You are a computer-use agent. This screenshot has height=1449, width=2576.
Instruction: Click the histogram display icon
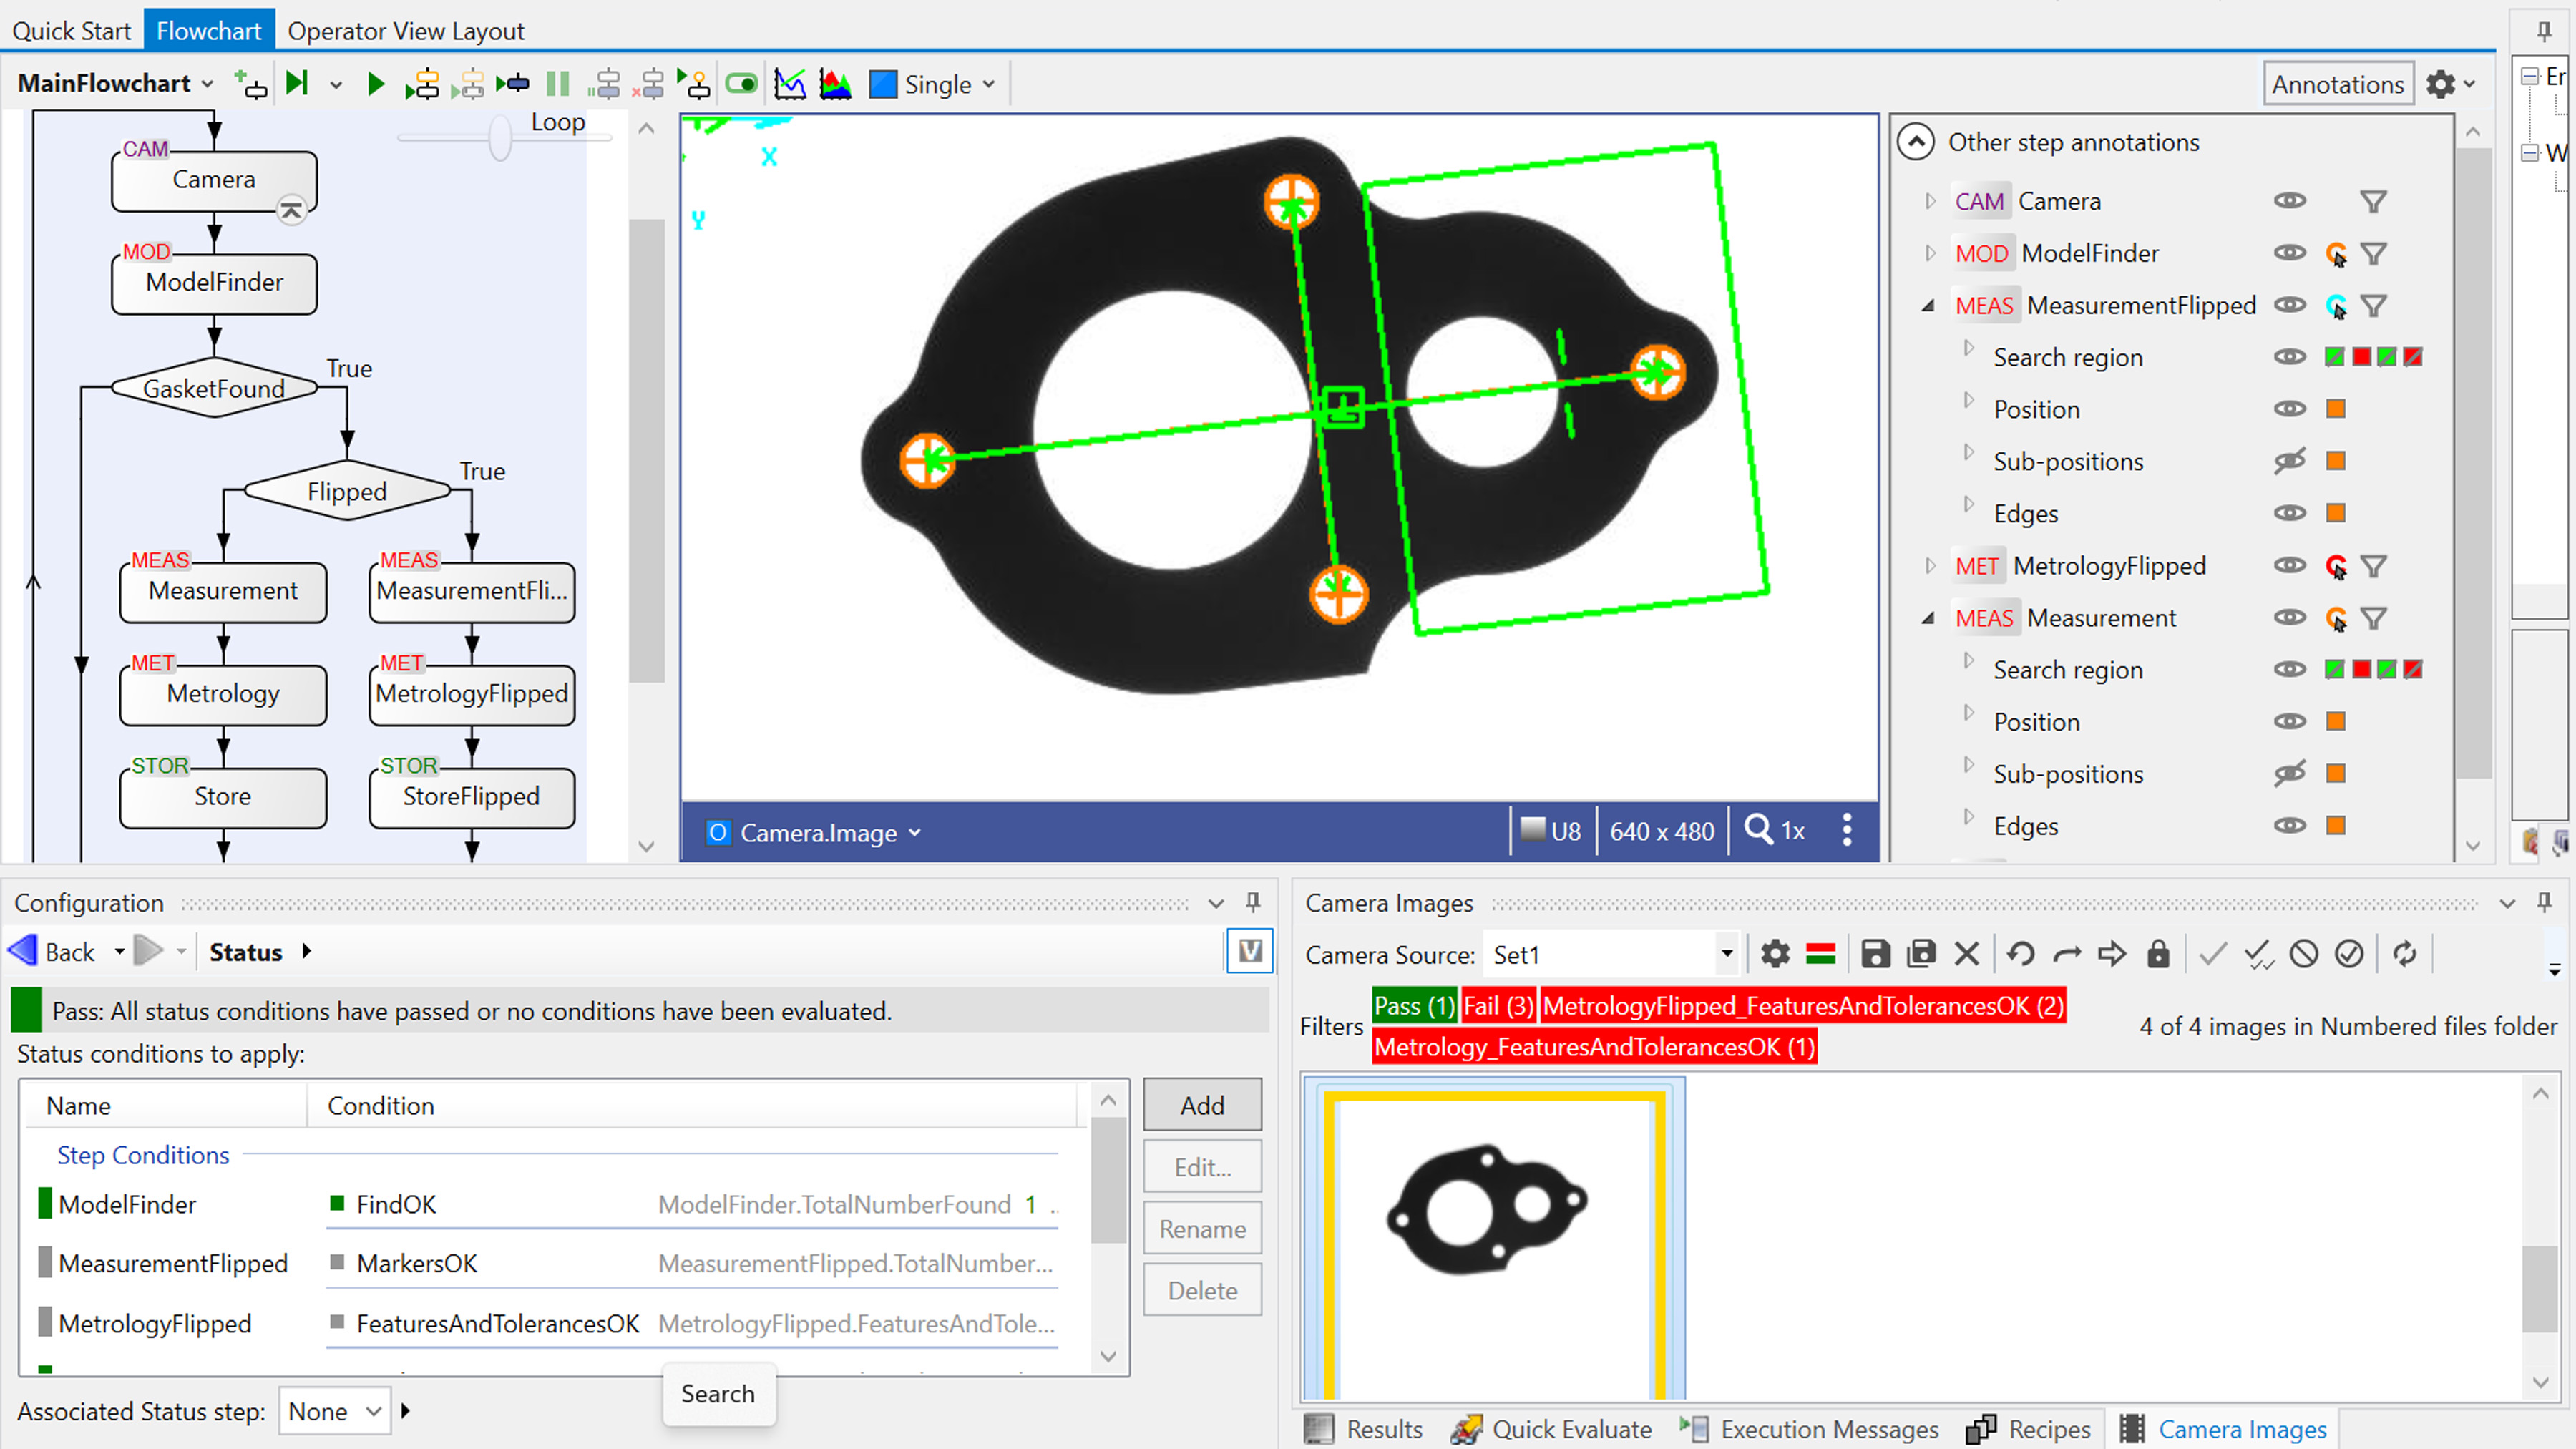coord(835,84)
